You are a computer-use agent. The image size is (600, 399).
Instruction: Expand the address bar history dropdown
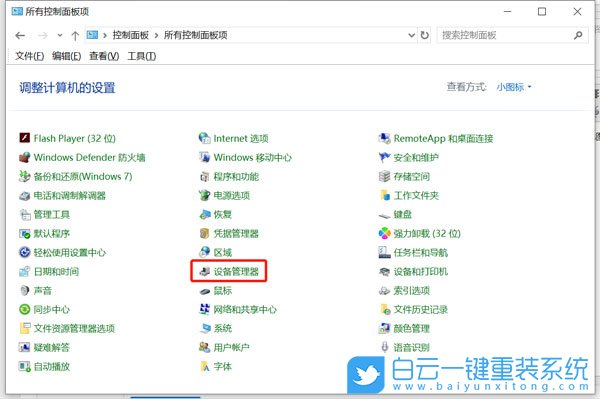[412, 35]
